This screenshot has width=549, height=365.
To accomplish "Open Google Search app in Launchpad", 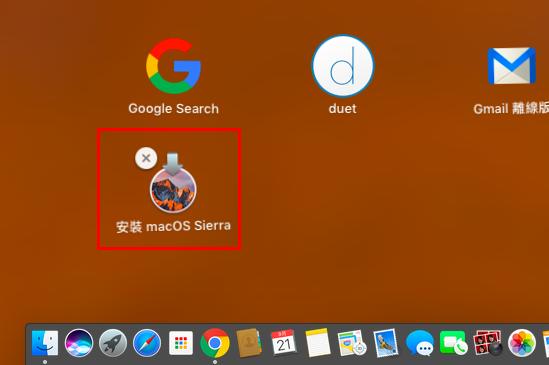I will (x=173, y=66).
